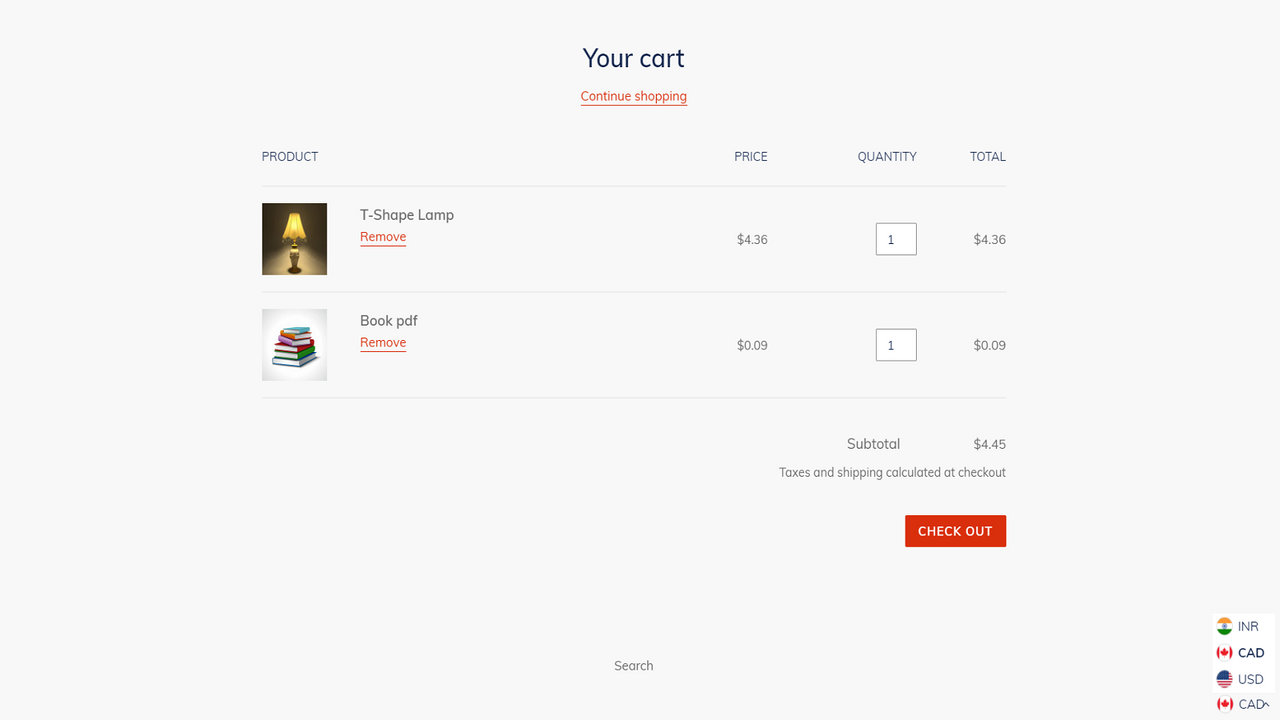Click the US flag icon beside USD
1280x720 pixels.
coord(1225,678)
